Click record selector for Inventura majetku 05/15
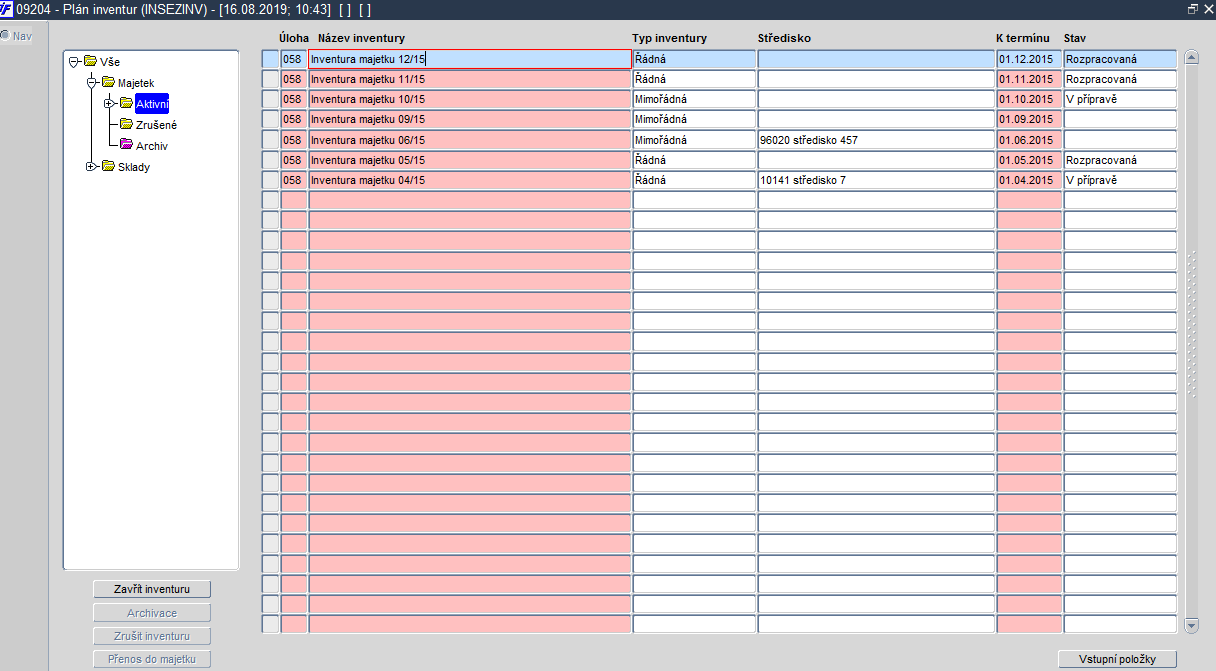This screenshot has width=1216, height=671. [270, 159]
